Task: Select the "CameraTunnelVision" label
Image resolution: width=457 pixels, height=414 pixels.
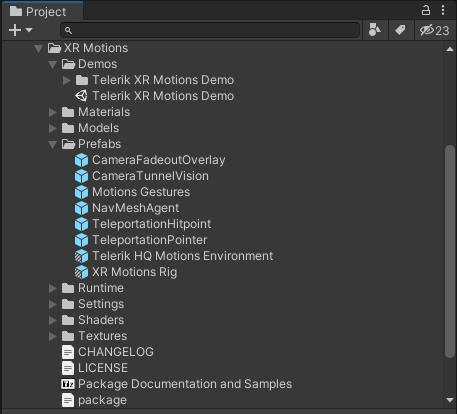Action: (x=150, y=176)
